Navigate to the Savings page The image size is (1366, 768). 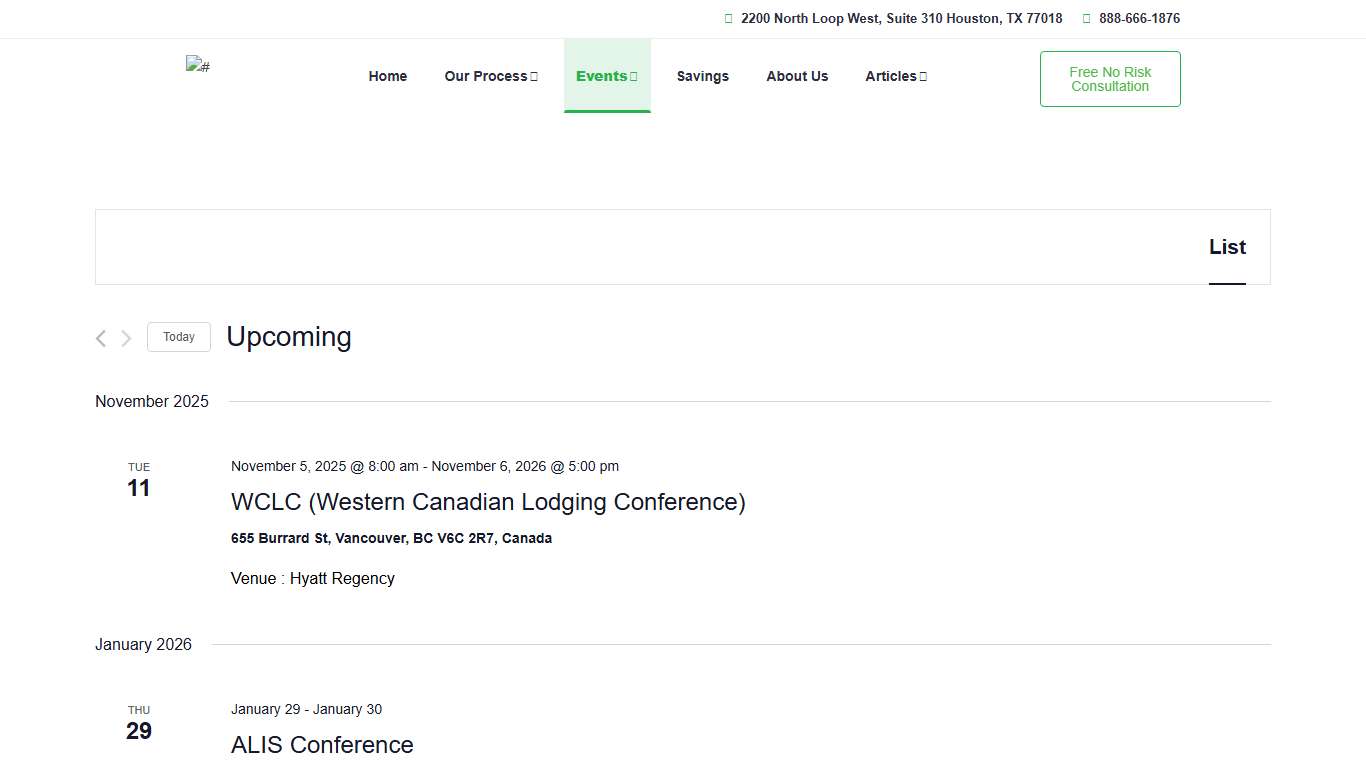tap(702, 76)
